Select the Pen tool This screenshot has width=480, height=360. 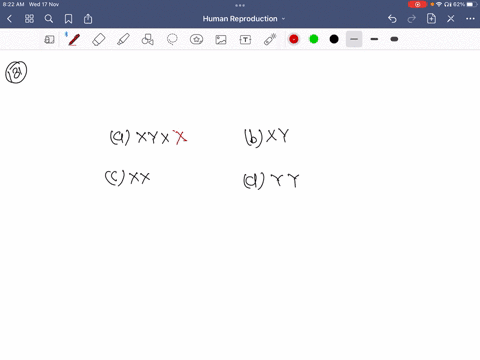[74, 40]
